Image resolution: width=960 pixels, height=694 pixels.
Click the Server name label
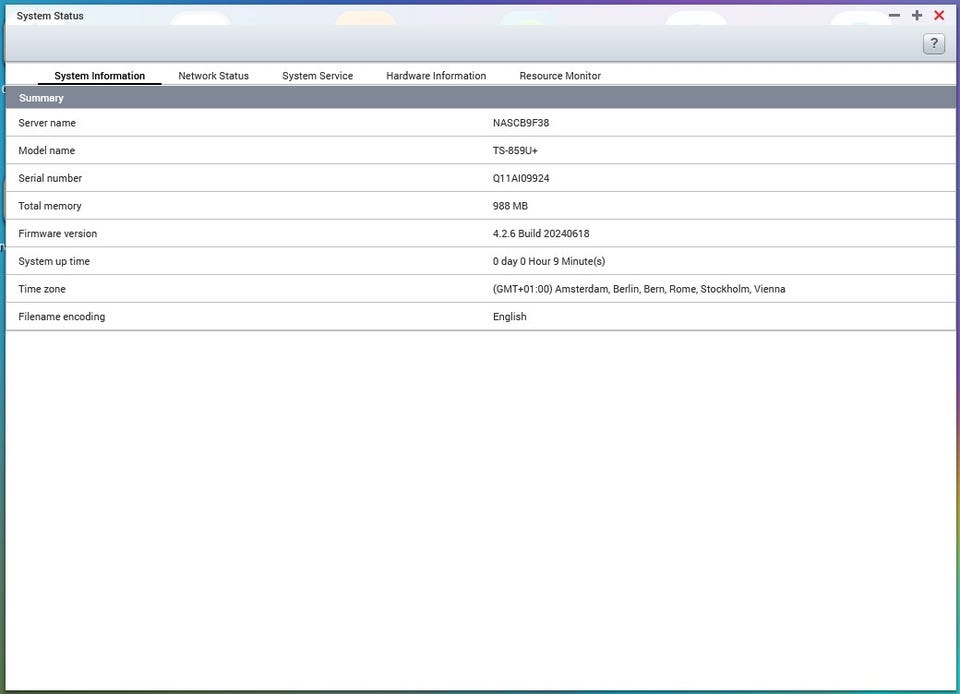coord(47,123)
